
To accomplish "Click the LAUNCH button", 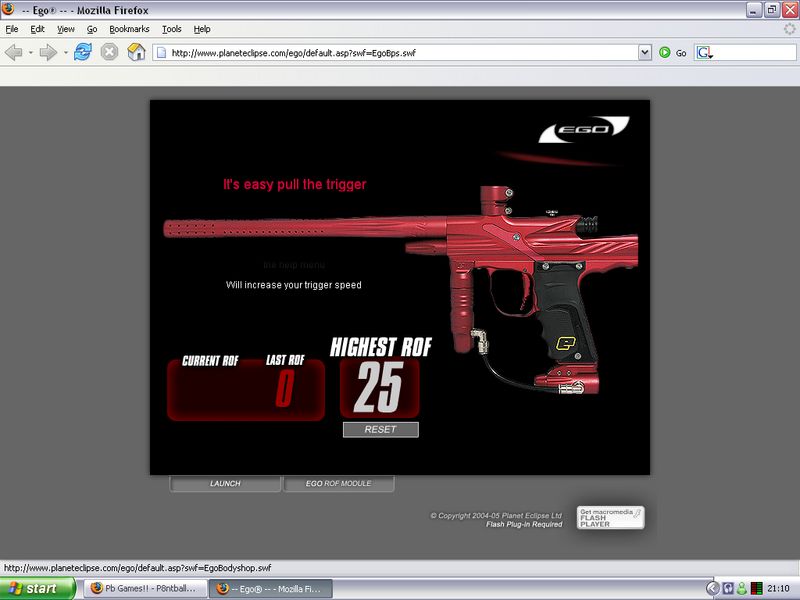I will pyautogui.click(x=225, y=483).
